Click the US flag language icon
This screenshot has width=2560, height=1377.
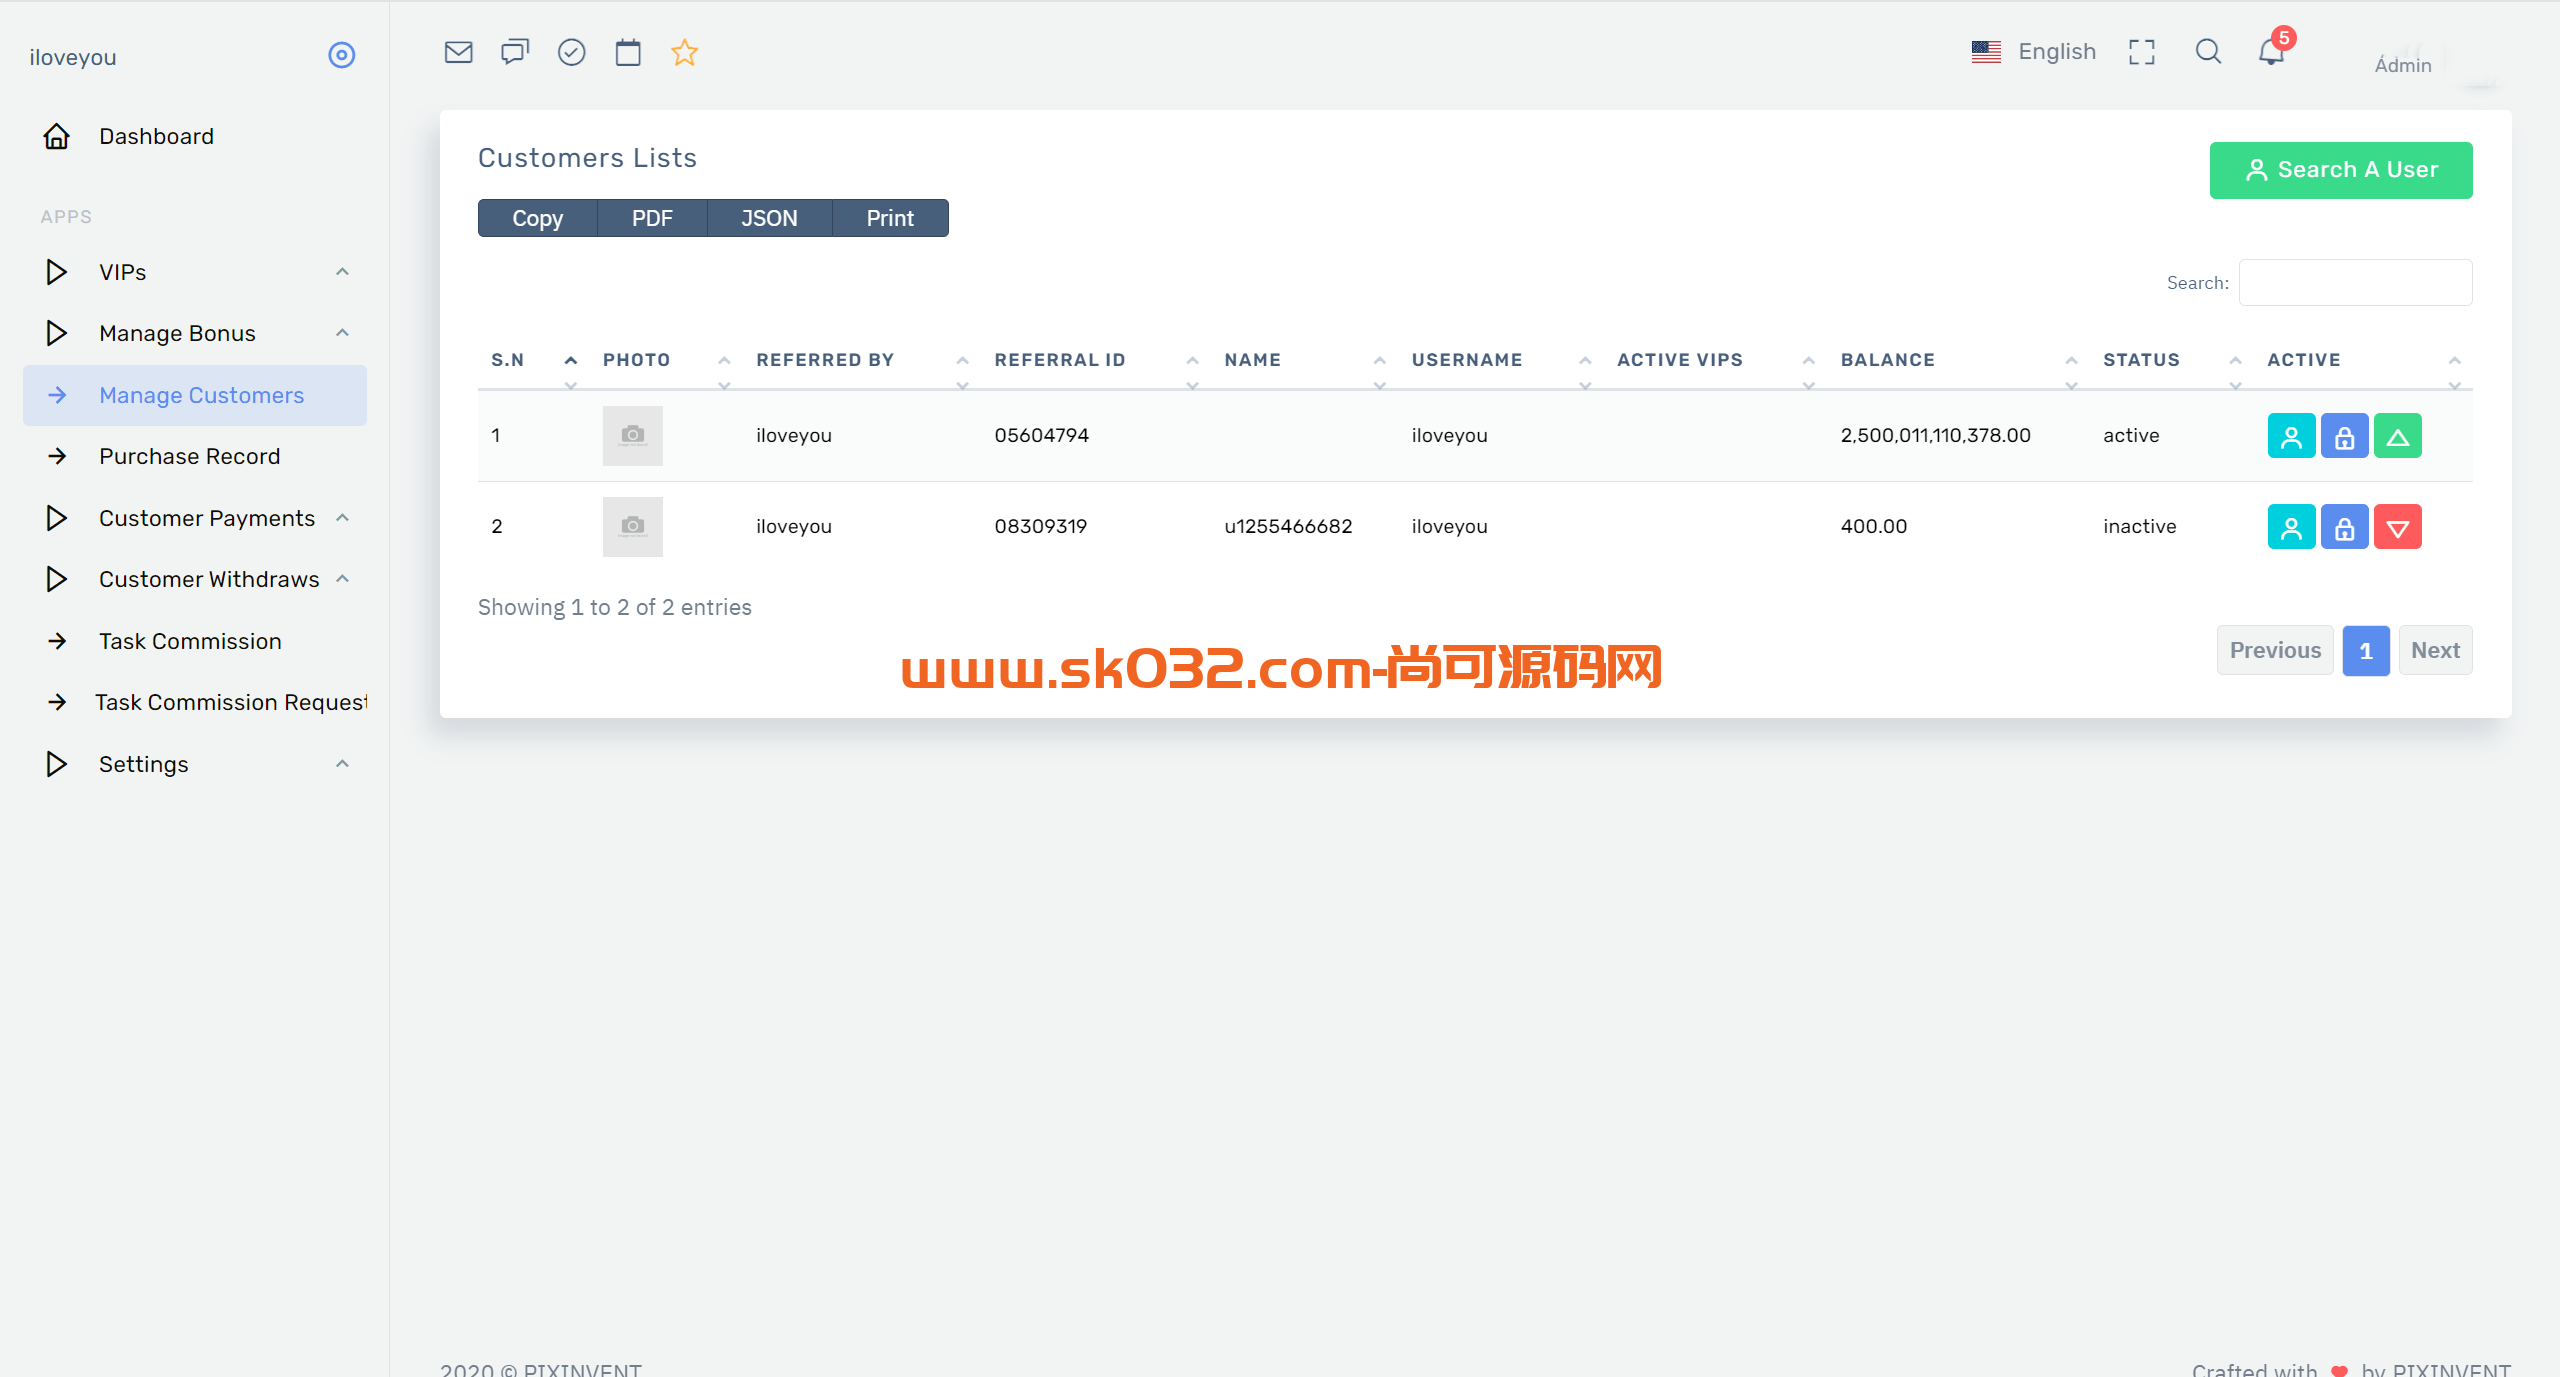tap(1986, 52)
